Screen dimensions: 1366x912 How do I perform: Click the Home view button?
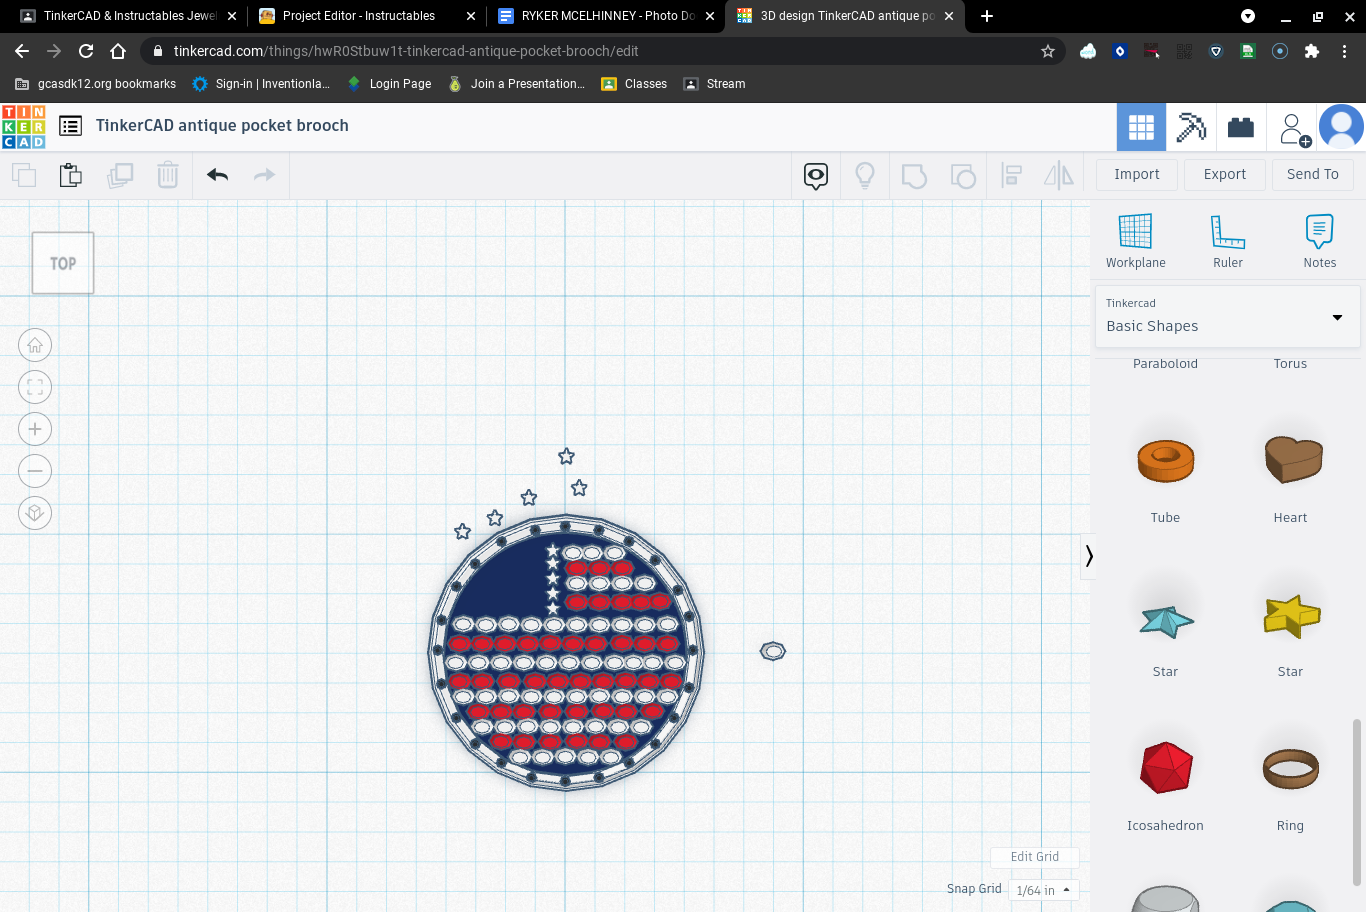(35, 345)
